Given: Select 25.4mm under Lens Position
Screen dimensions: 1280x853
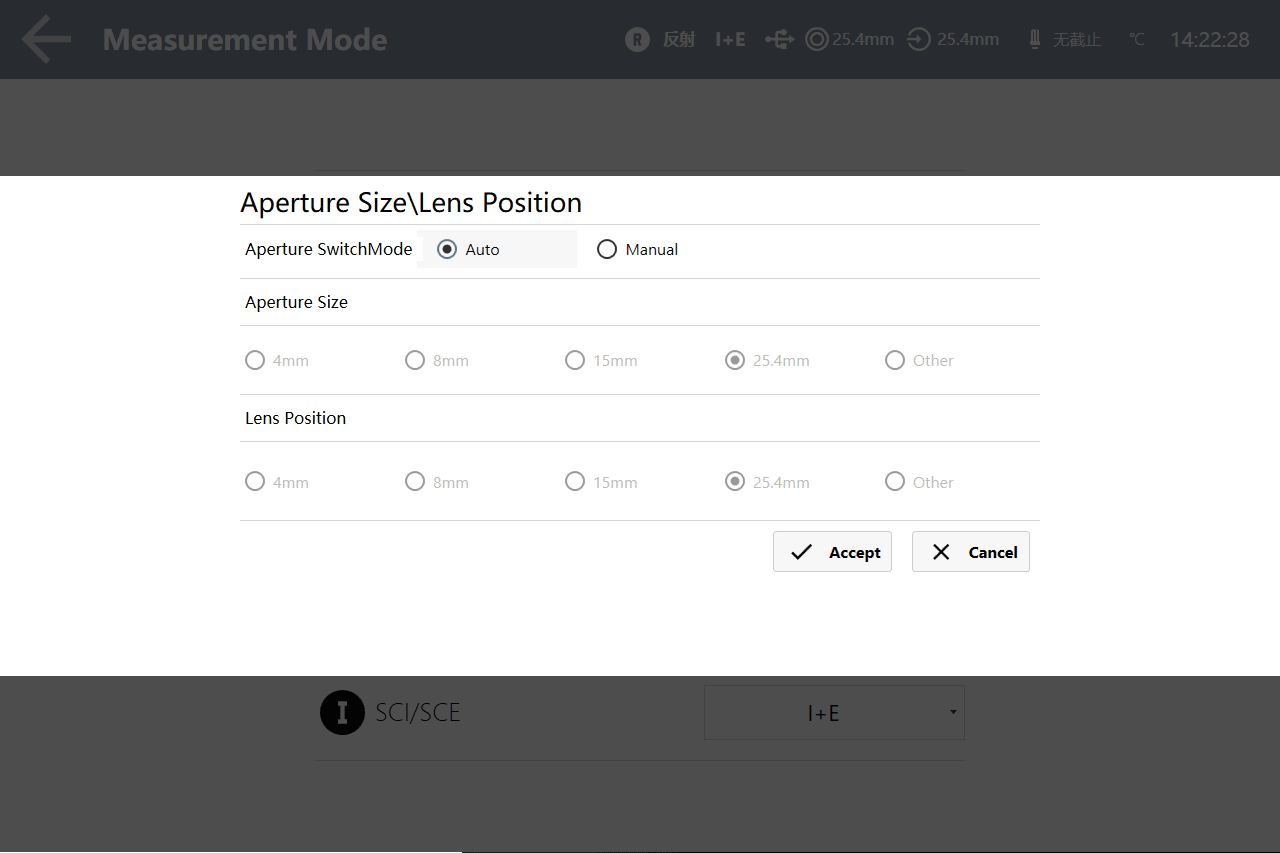Looking at the screenshot, I should pyautogui.click(x=735, y=482).
